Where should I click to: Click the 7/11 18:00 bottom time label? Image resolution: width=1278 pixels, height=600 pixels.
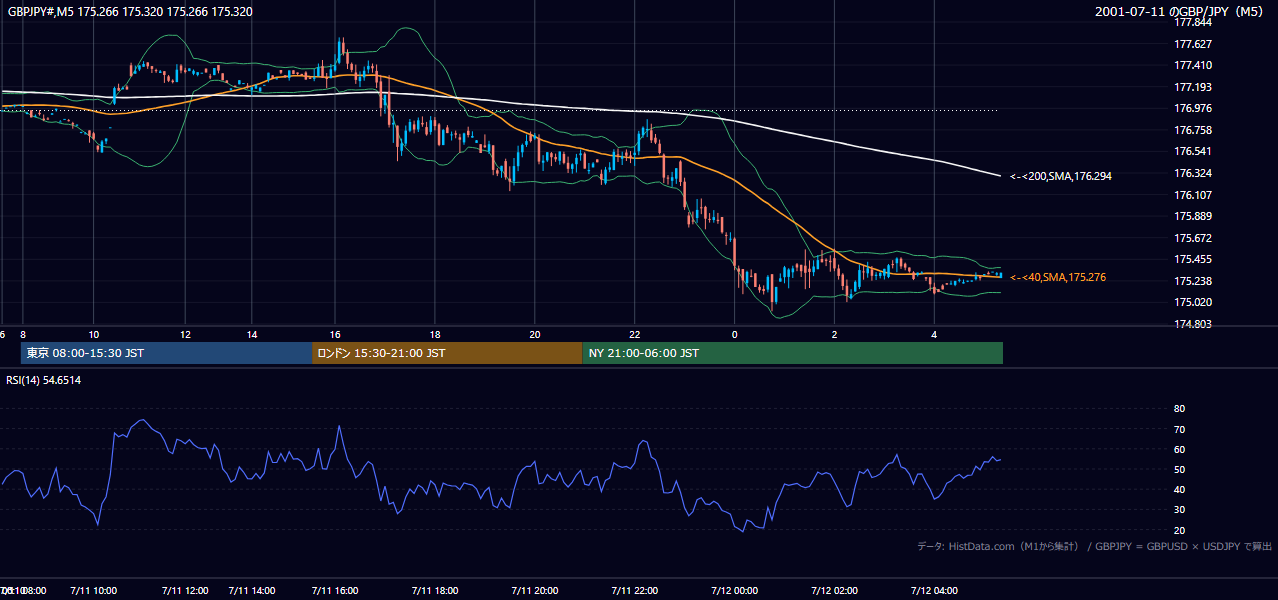(x=434, y=591)
